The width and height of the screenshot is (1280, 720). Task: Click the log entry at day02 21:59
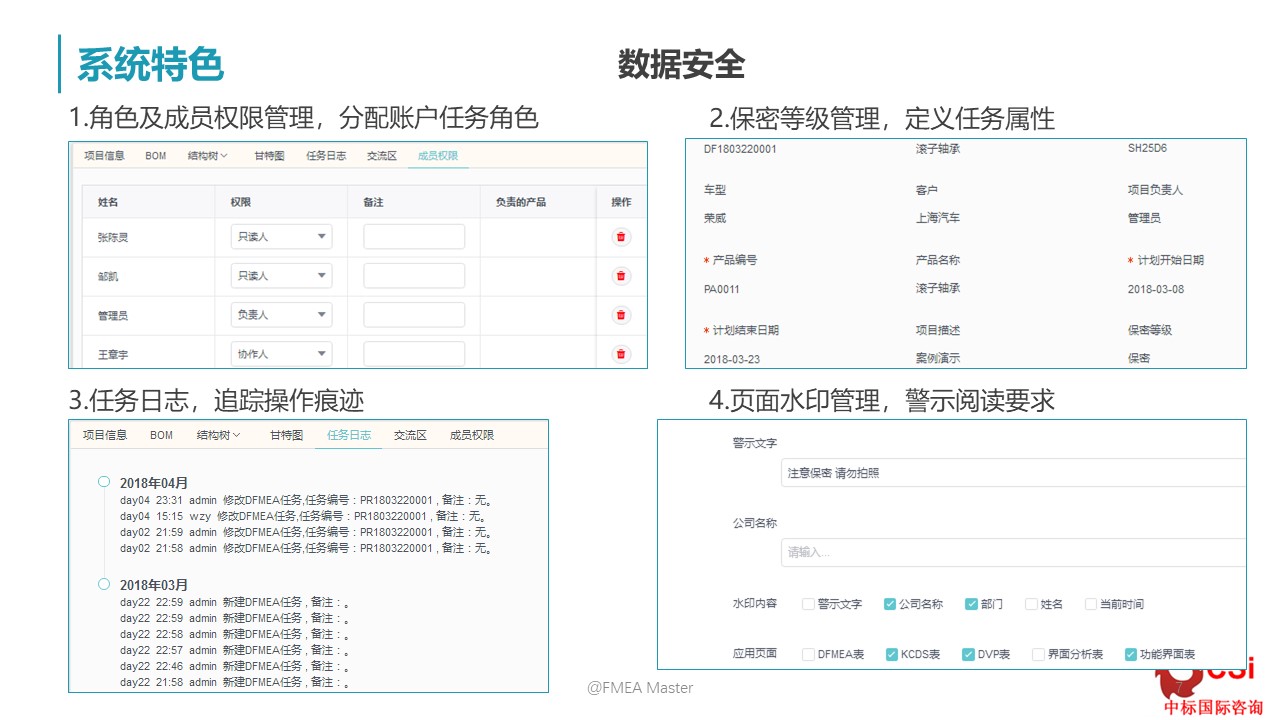point(306,532)
